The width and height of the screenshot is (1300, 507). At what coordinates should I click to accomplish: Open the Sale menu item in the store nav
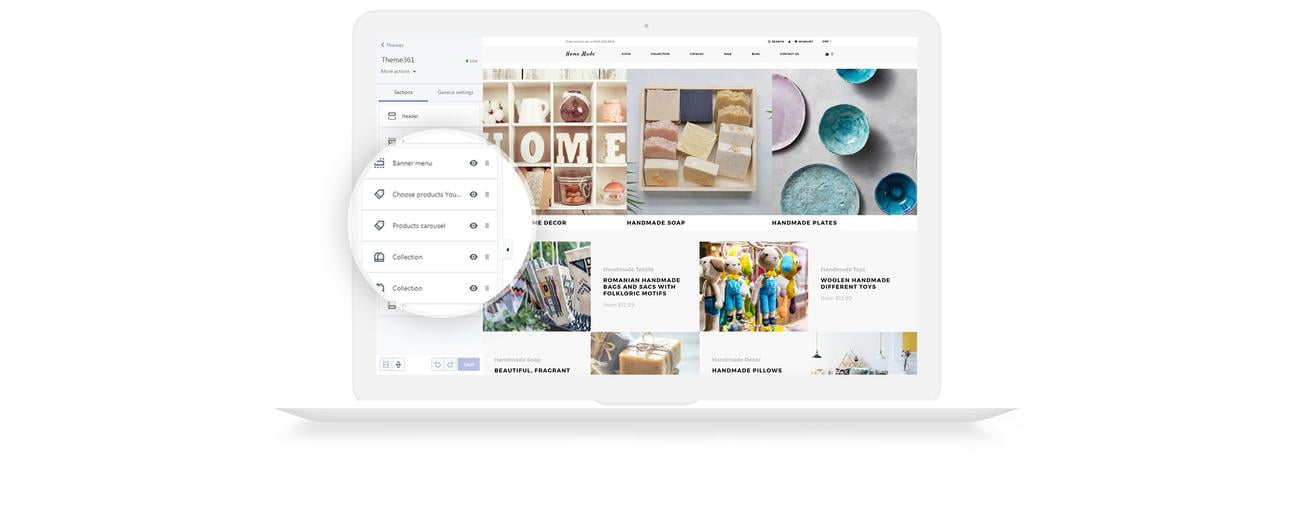[728, 54]
